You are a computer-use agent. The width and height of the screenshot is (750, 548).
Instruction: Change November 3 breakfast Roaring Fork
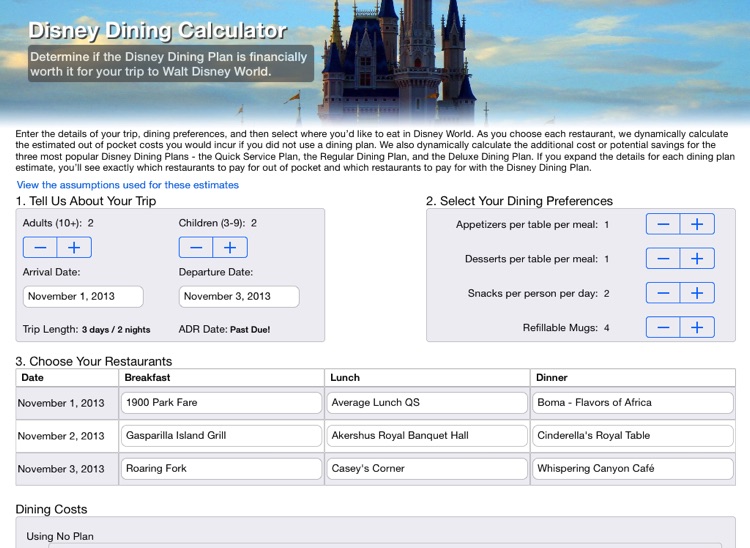pyautogui.click(x=221, y=469)
